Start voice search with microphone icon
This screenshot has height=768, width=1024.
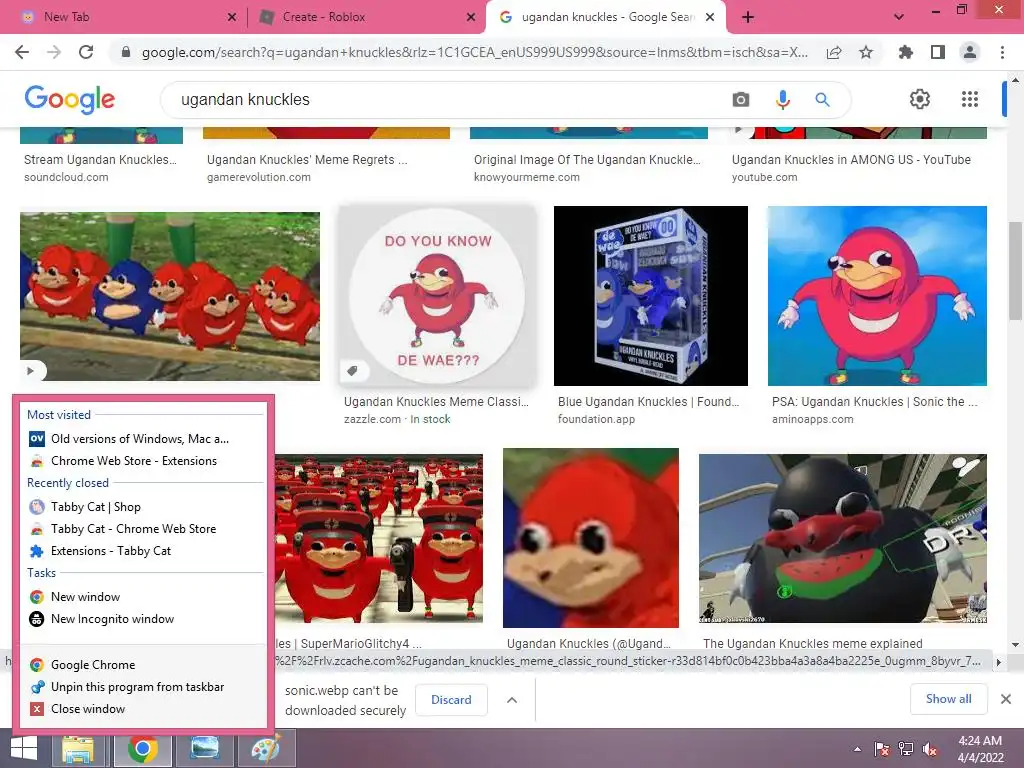pyautogui.click(x=782, y=99)
